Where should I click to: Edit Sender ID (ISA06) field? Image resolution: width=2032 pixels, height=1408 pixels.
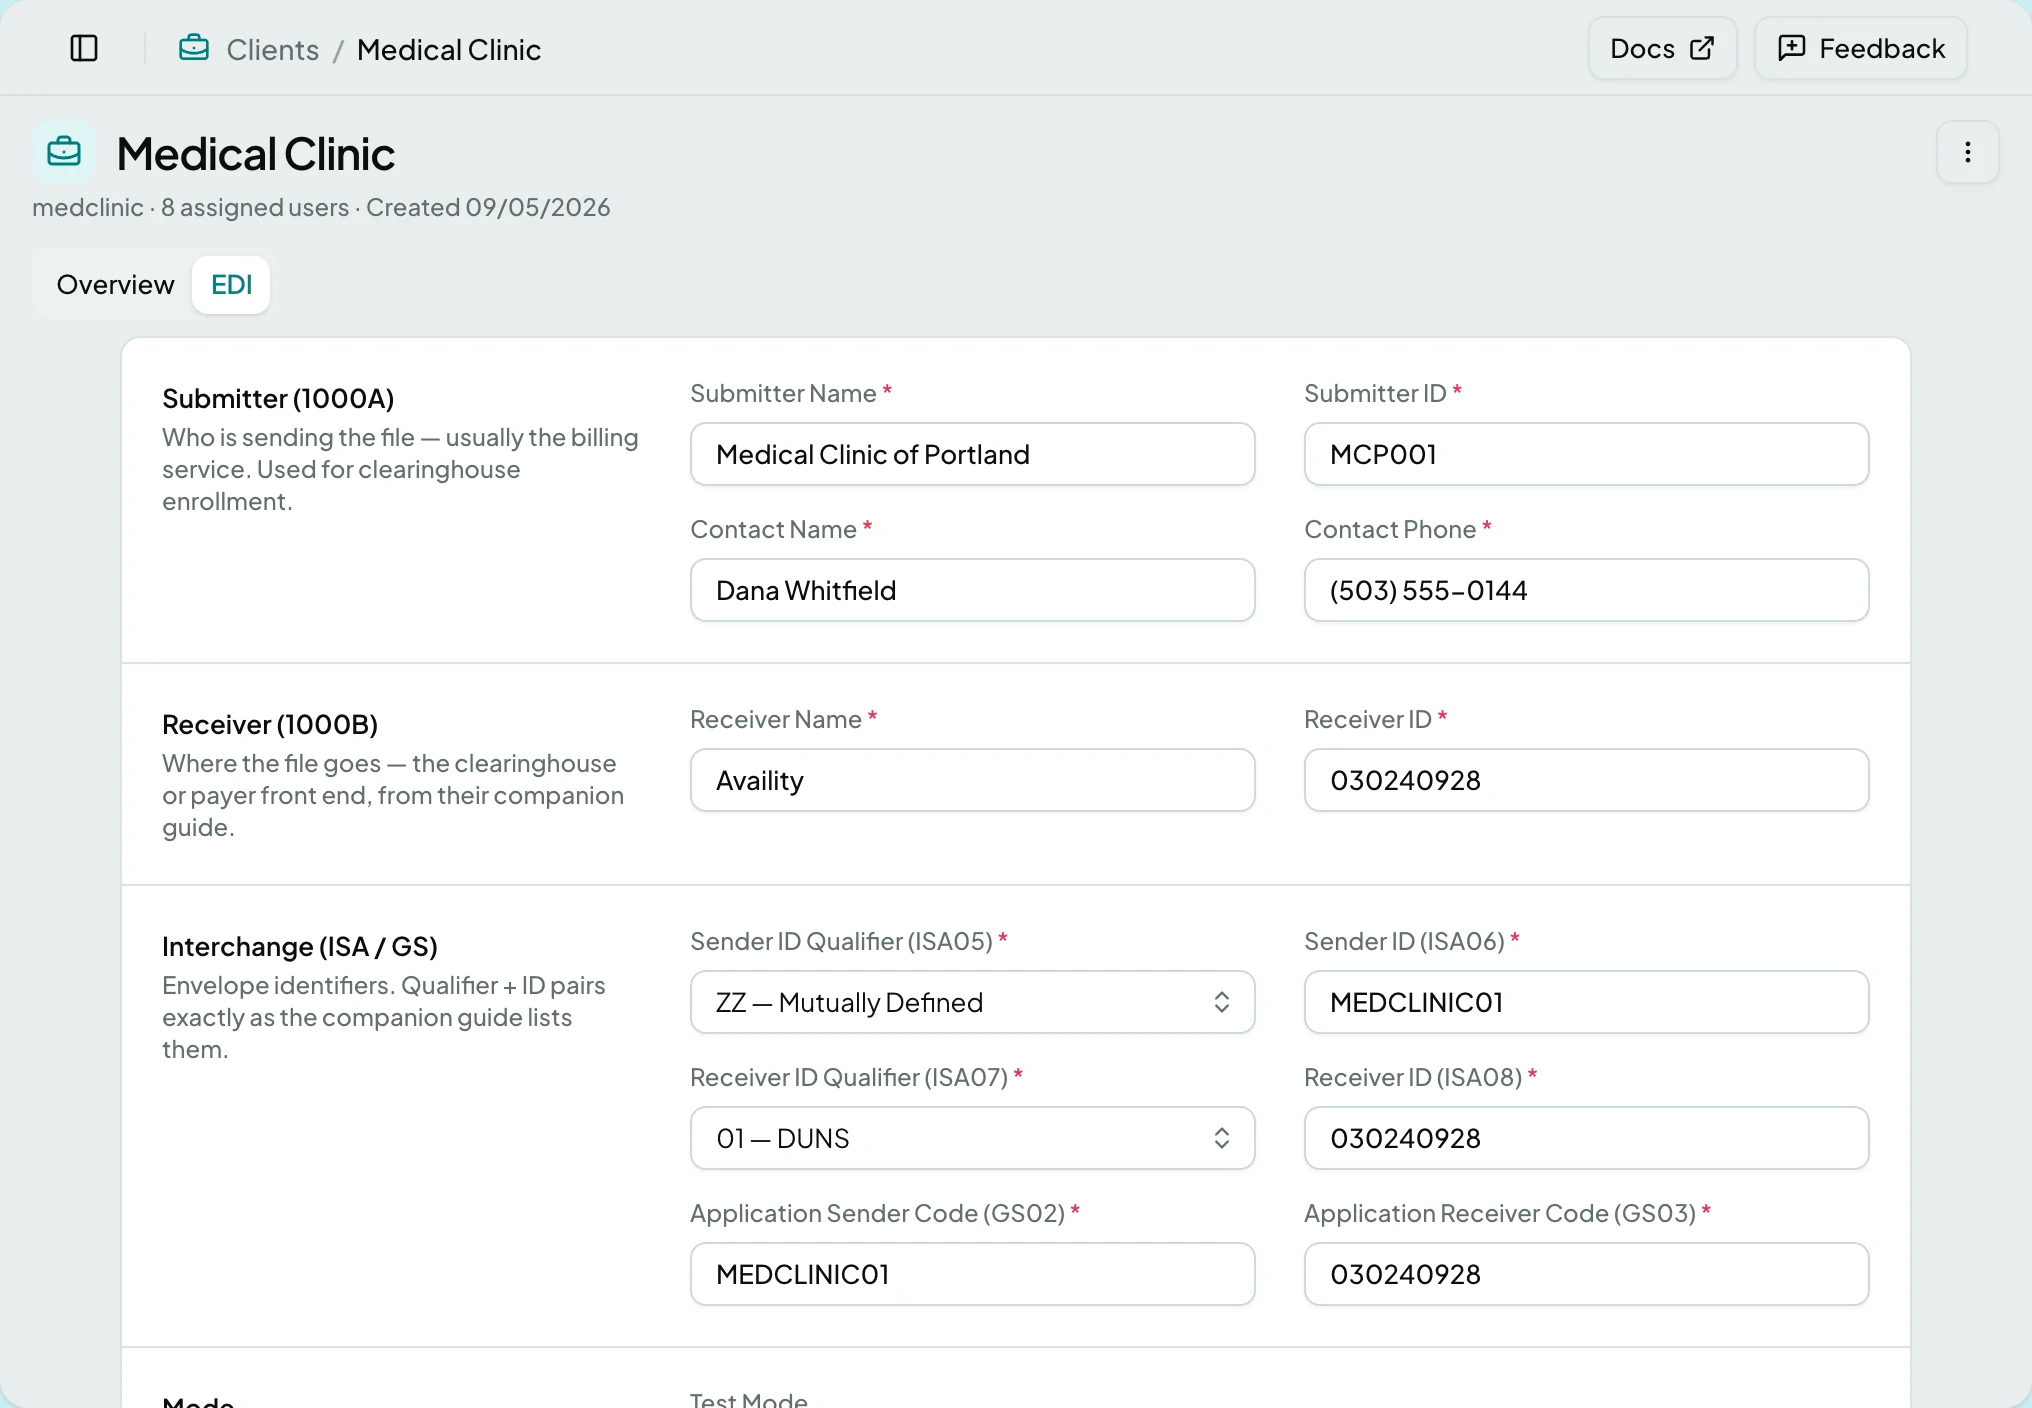tap(1586, 1002)
